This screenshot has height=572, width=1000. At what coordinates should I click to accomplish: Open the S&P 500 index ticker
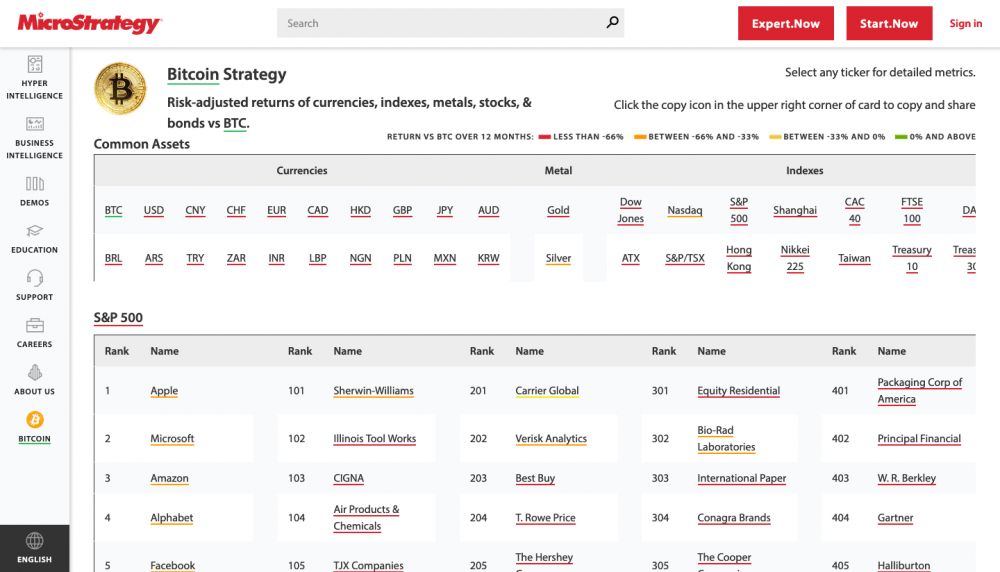point(739,210)
